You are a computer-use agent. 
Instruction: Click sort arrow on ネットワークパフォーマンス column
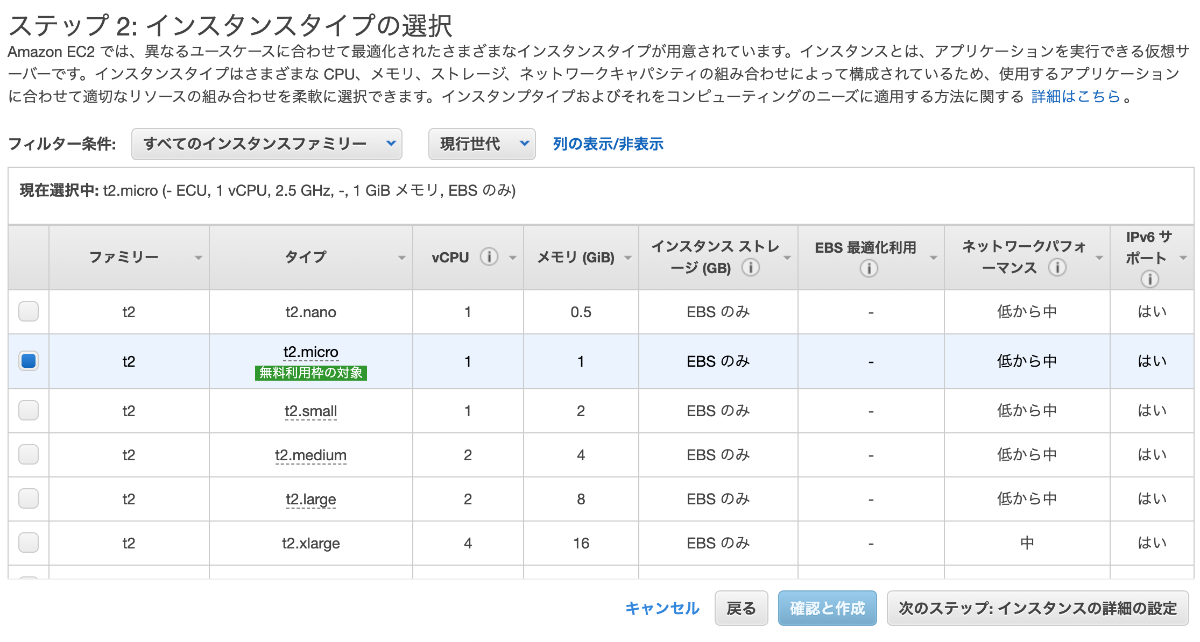[1100, 259]
